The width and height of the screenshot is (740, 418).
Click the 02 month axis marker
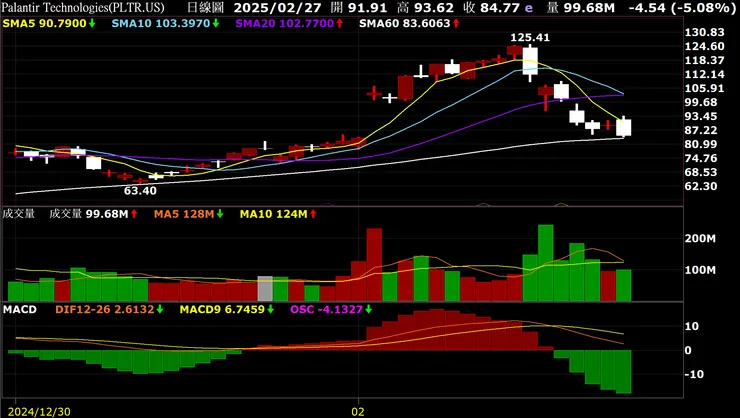click(x=358, y=412)
